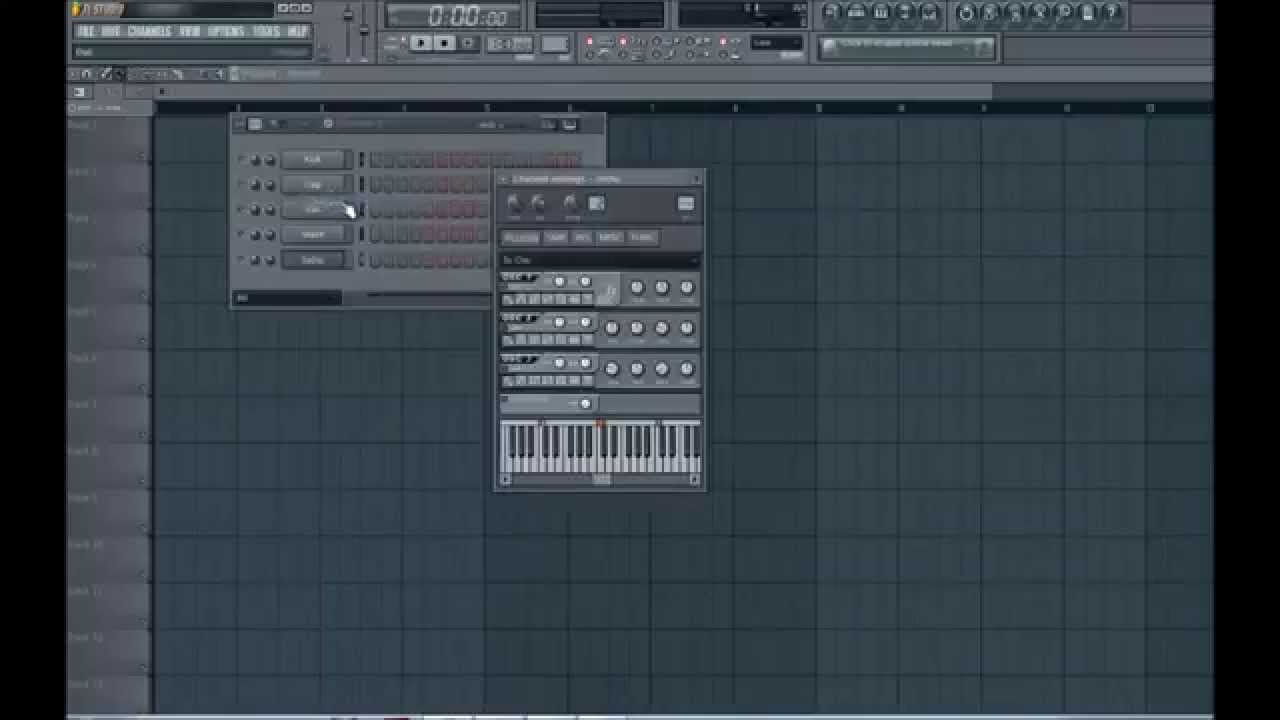Open the plugin title dropdown below tabs
The height and width of the screenshot is (720, 1280).
pyautogui.click(x=599, y=260)
